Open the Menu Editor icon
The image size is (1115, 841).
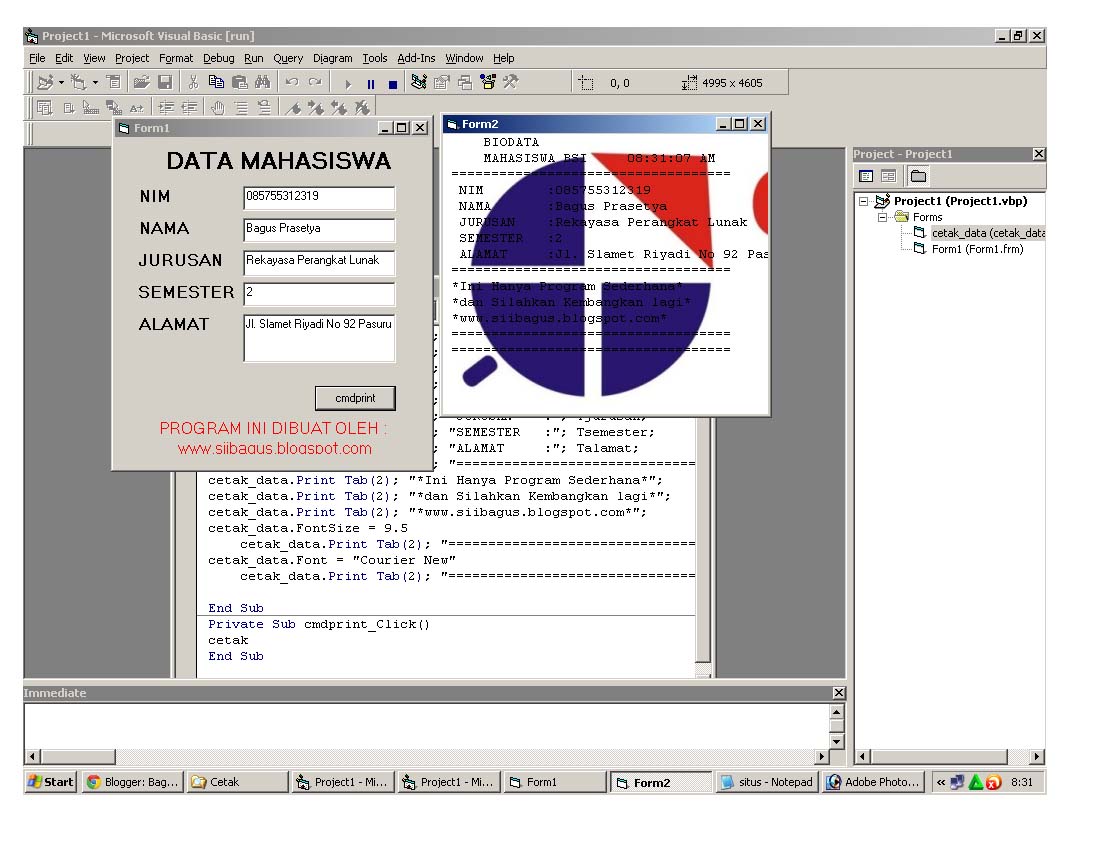click(x=111, y=82)
